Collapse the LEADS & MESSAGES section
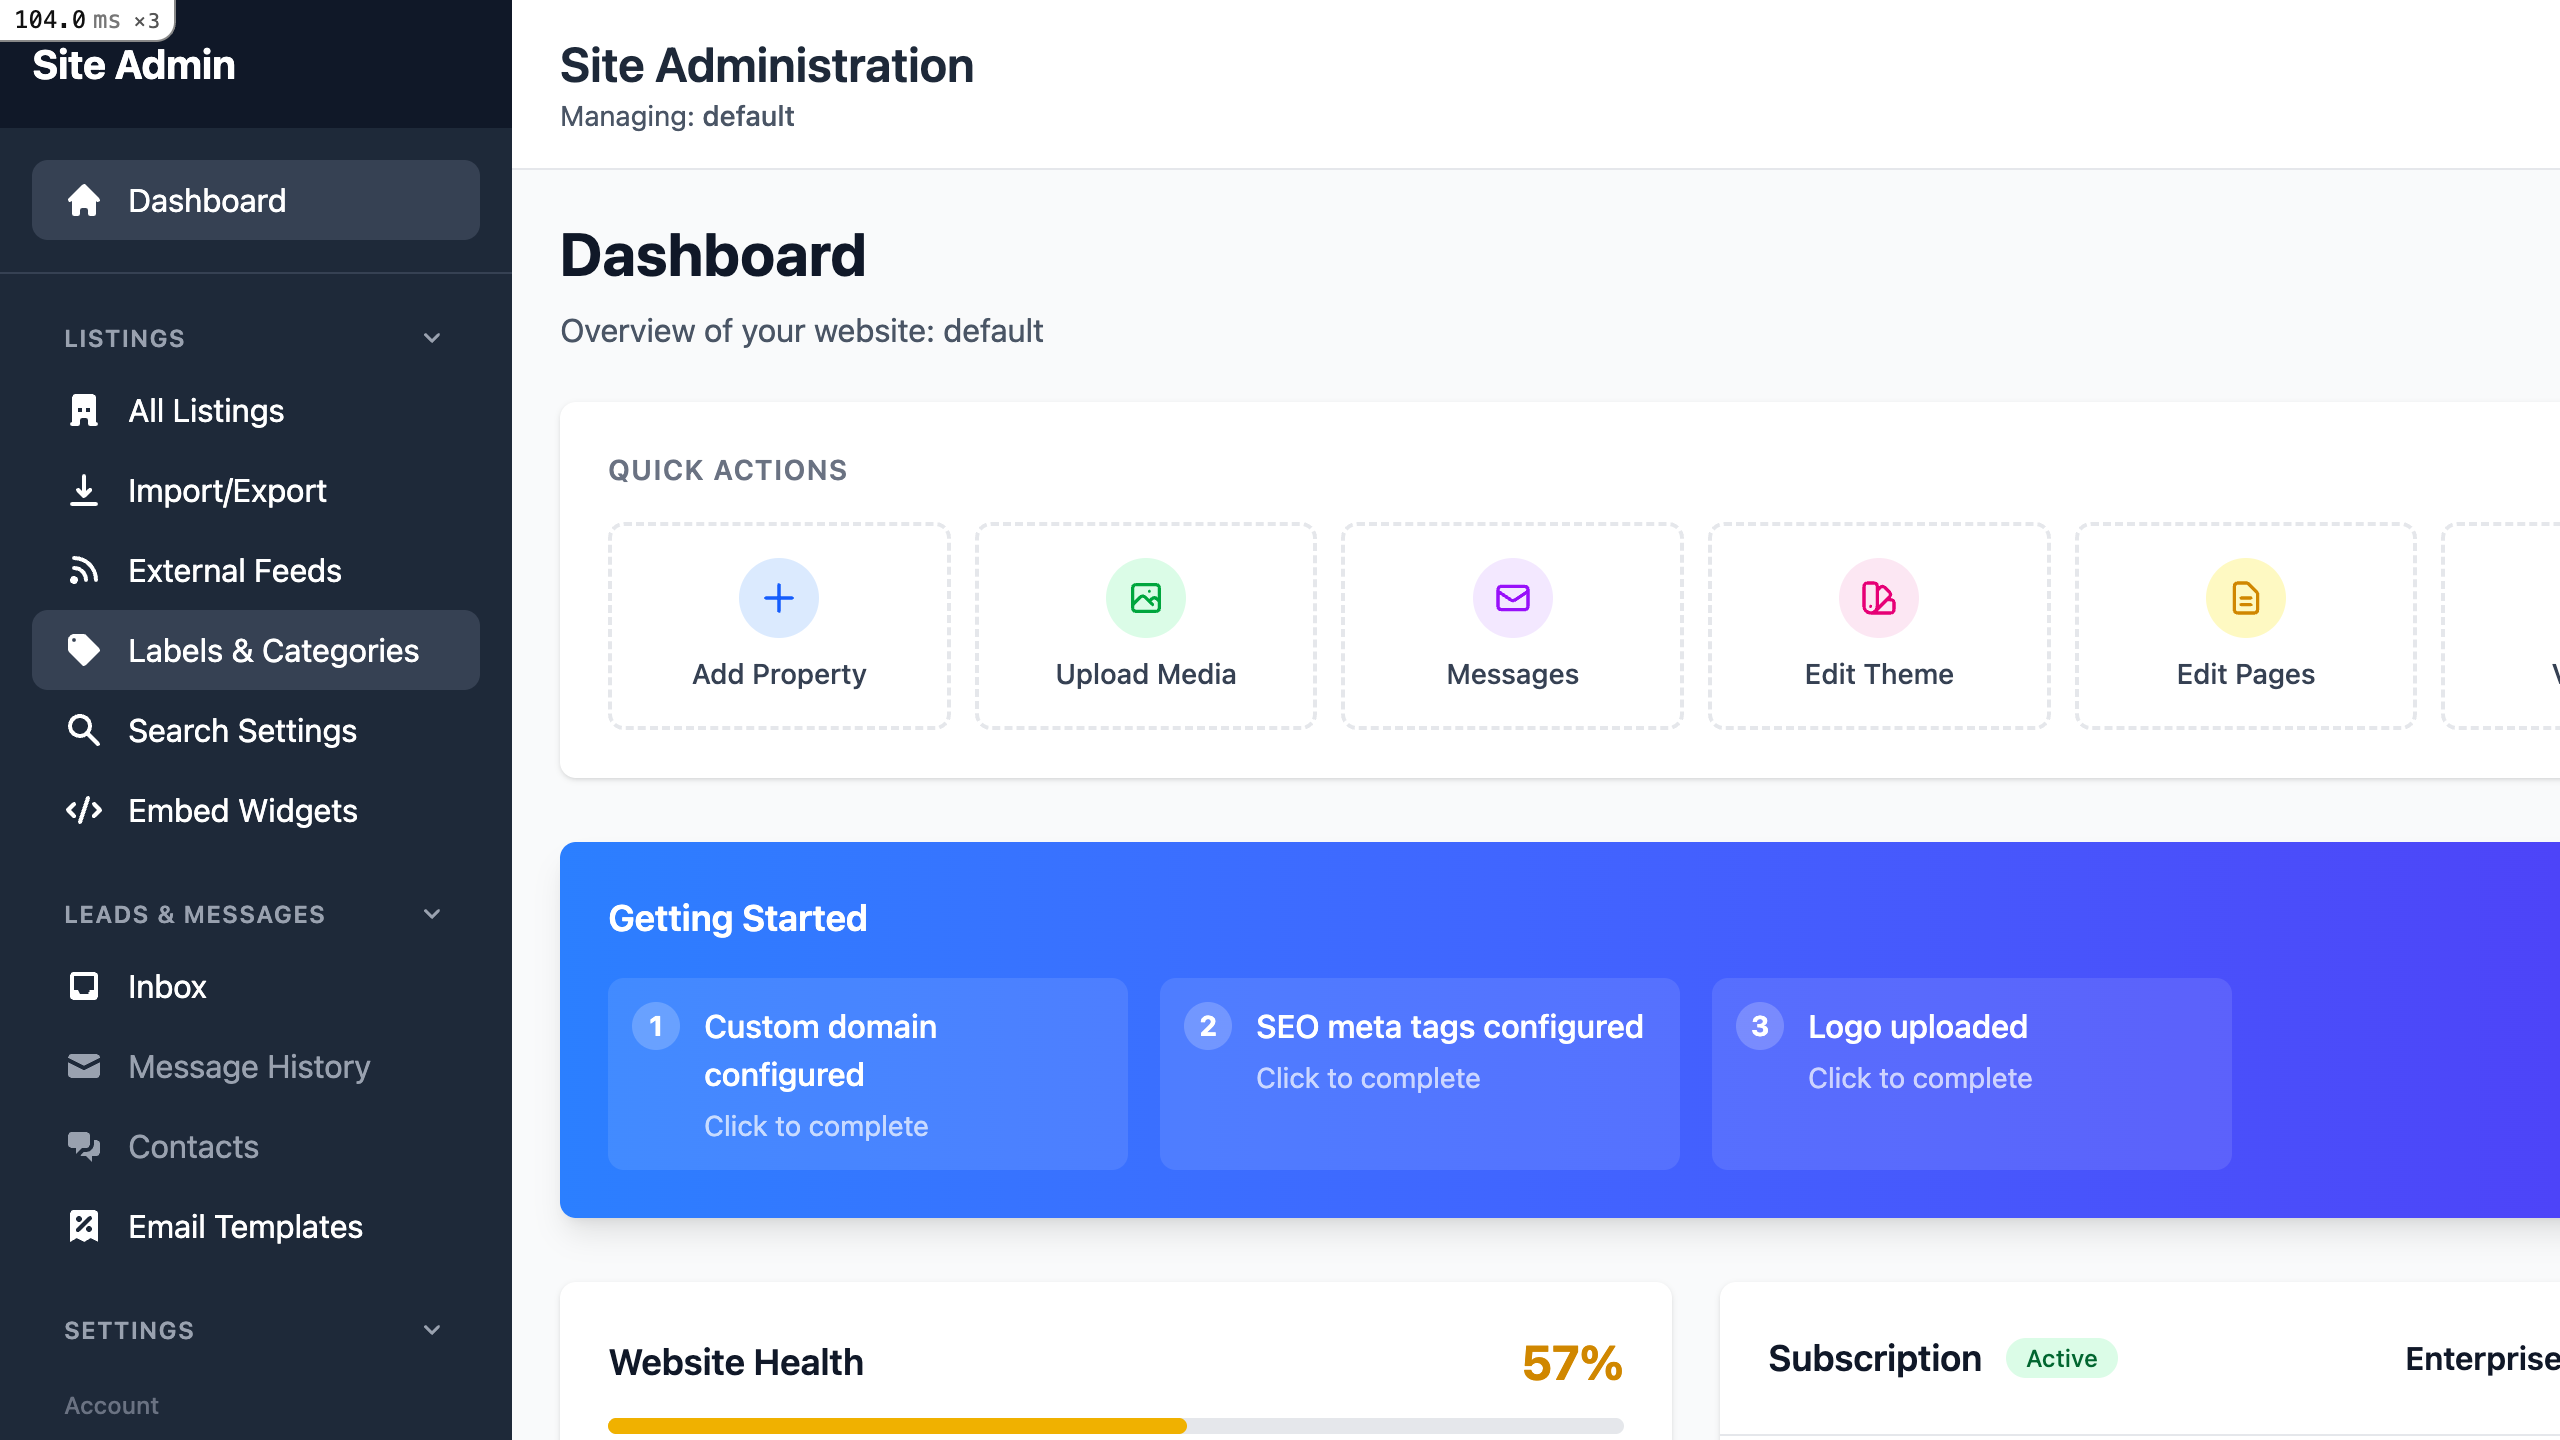2560x1440 pixels. click(431, 913)
